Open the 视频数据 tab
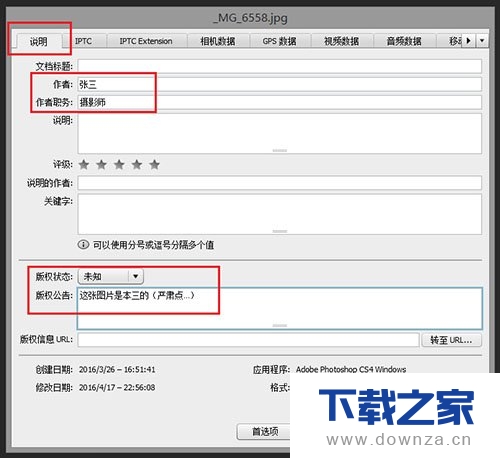Image resolution: width=500 pixels, height=458 pixels. [342, 41]
